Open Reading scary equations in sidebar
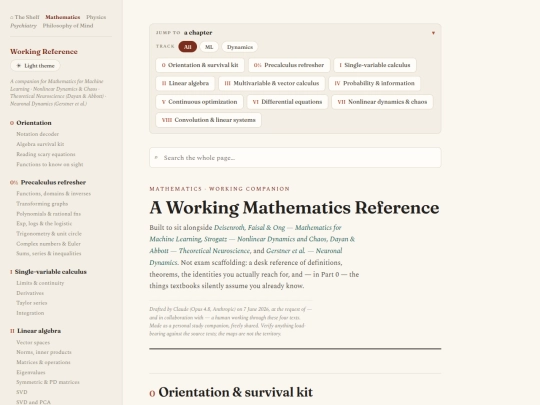Screen dimensions: 540x405 [x=46, y=154]
